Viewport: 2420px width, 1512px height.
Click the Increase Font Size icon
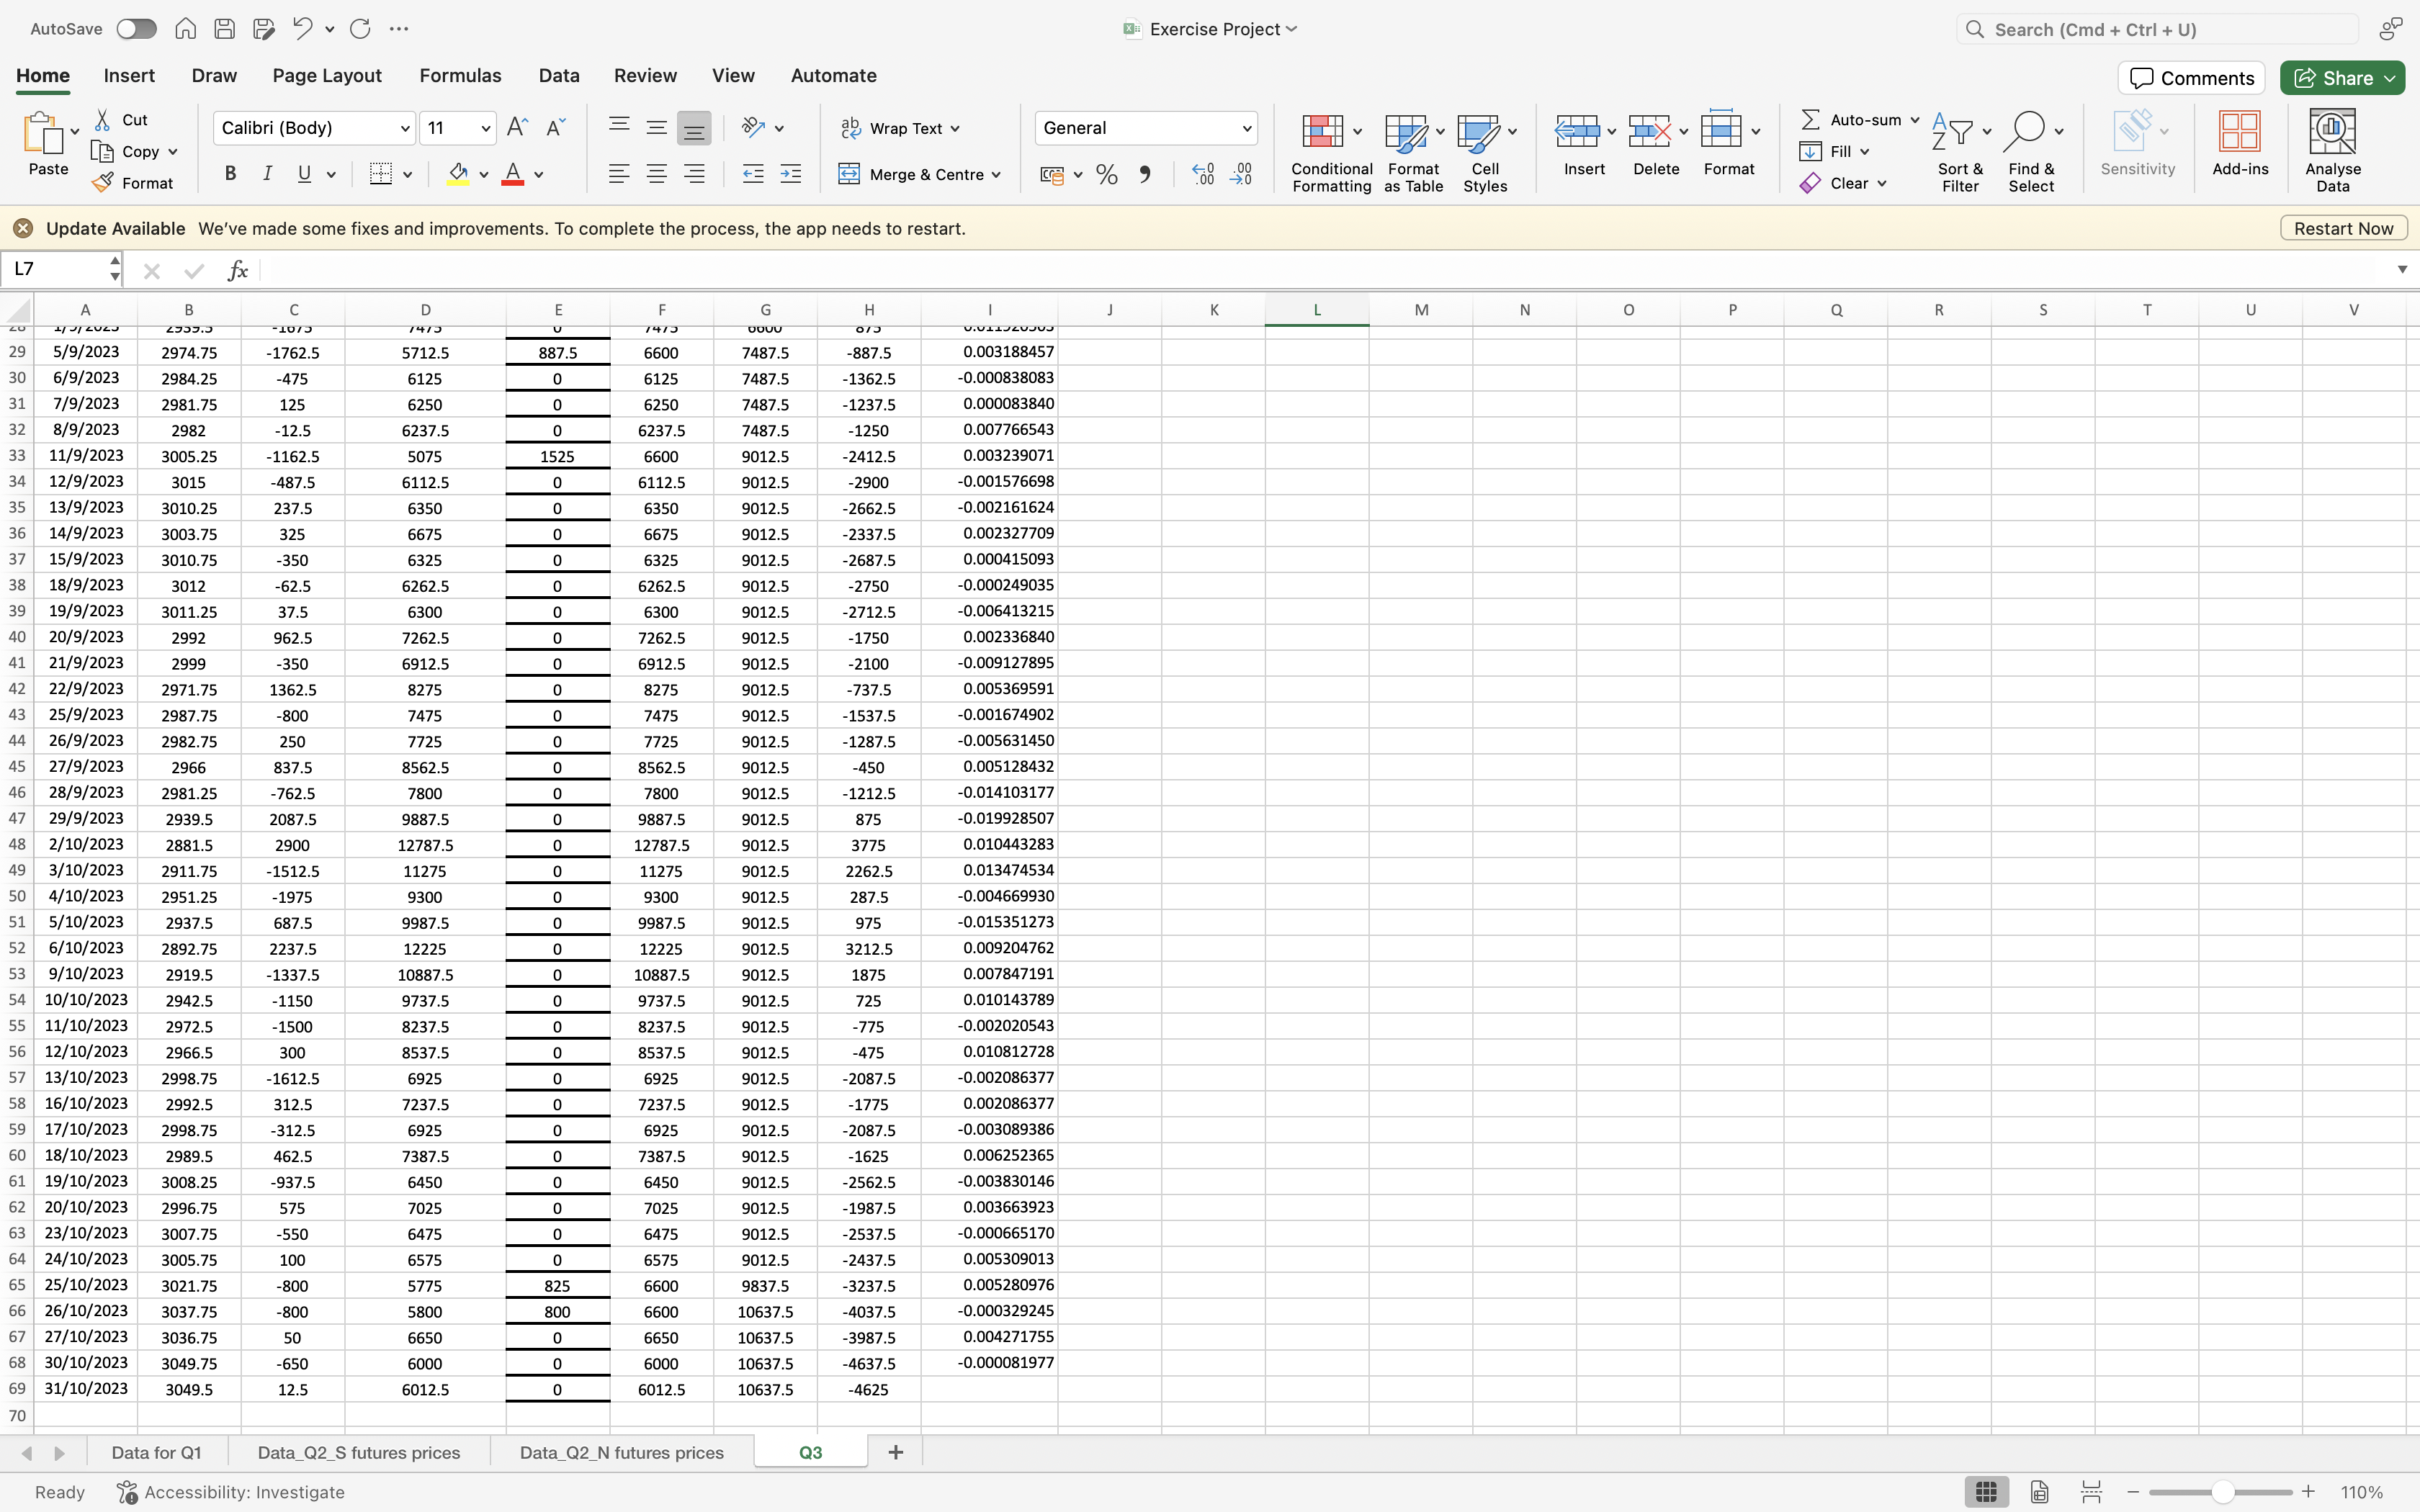[x=517, y=127]
